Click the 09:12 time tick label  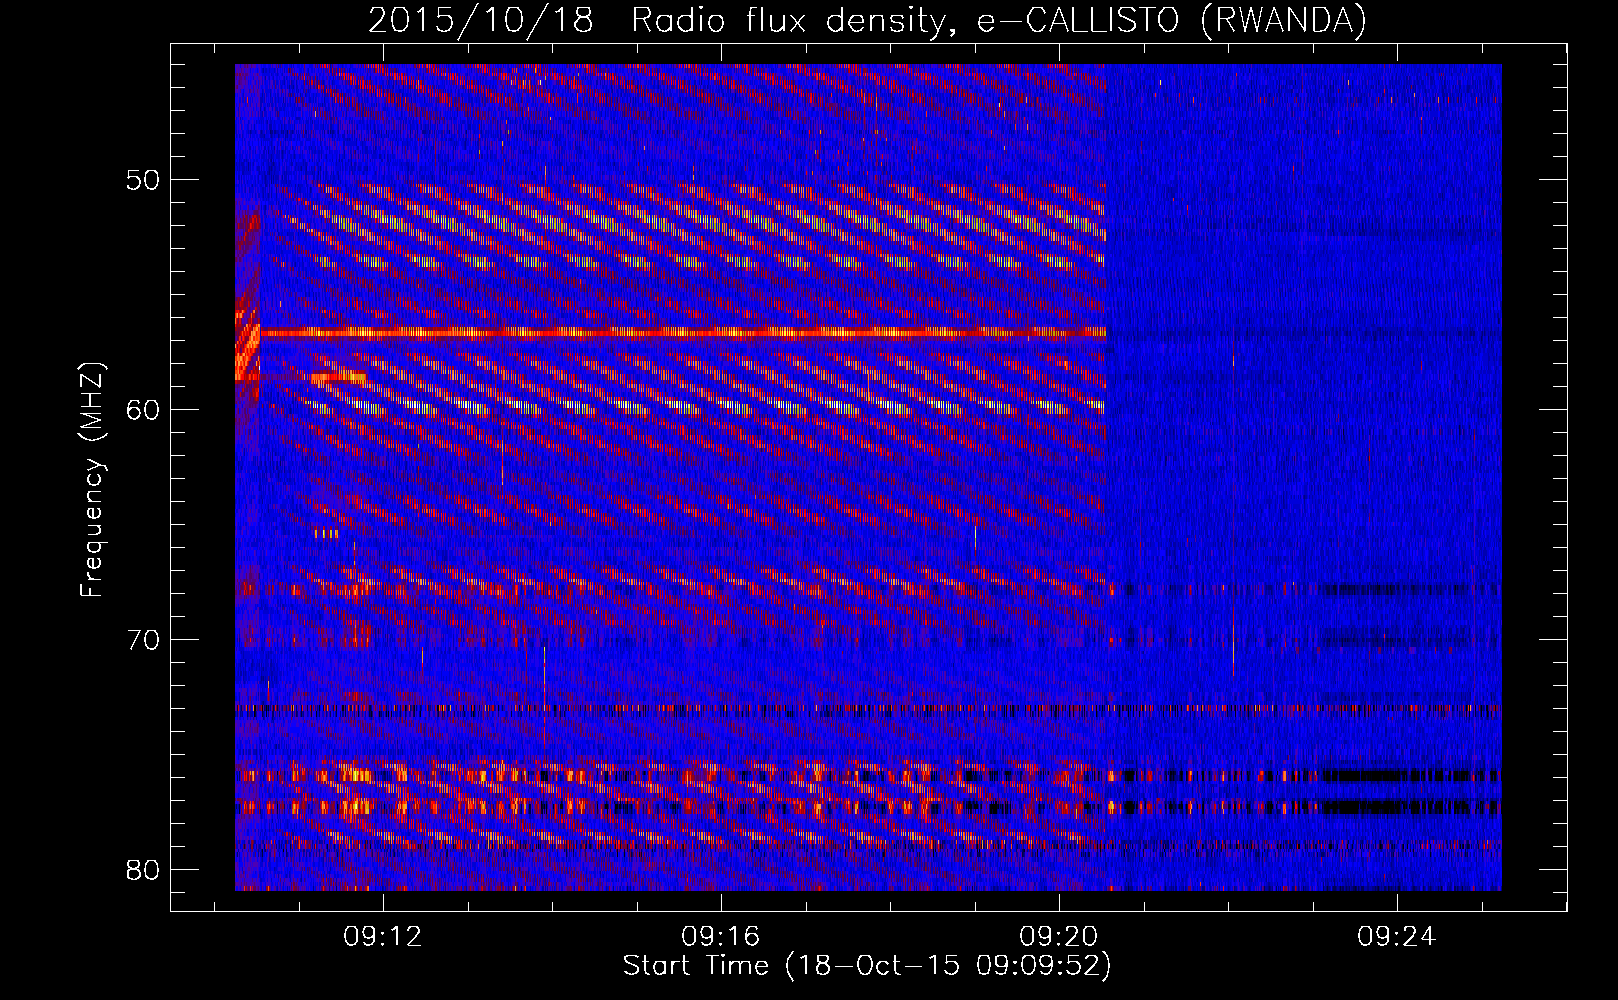(383, 937)
